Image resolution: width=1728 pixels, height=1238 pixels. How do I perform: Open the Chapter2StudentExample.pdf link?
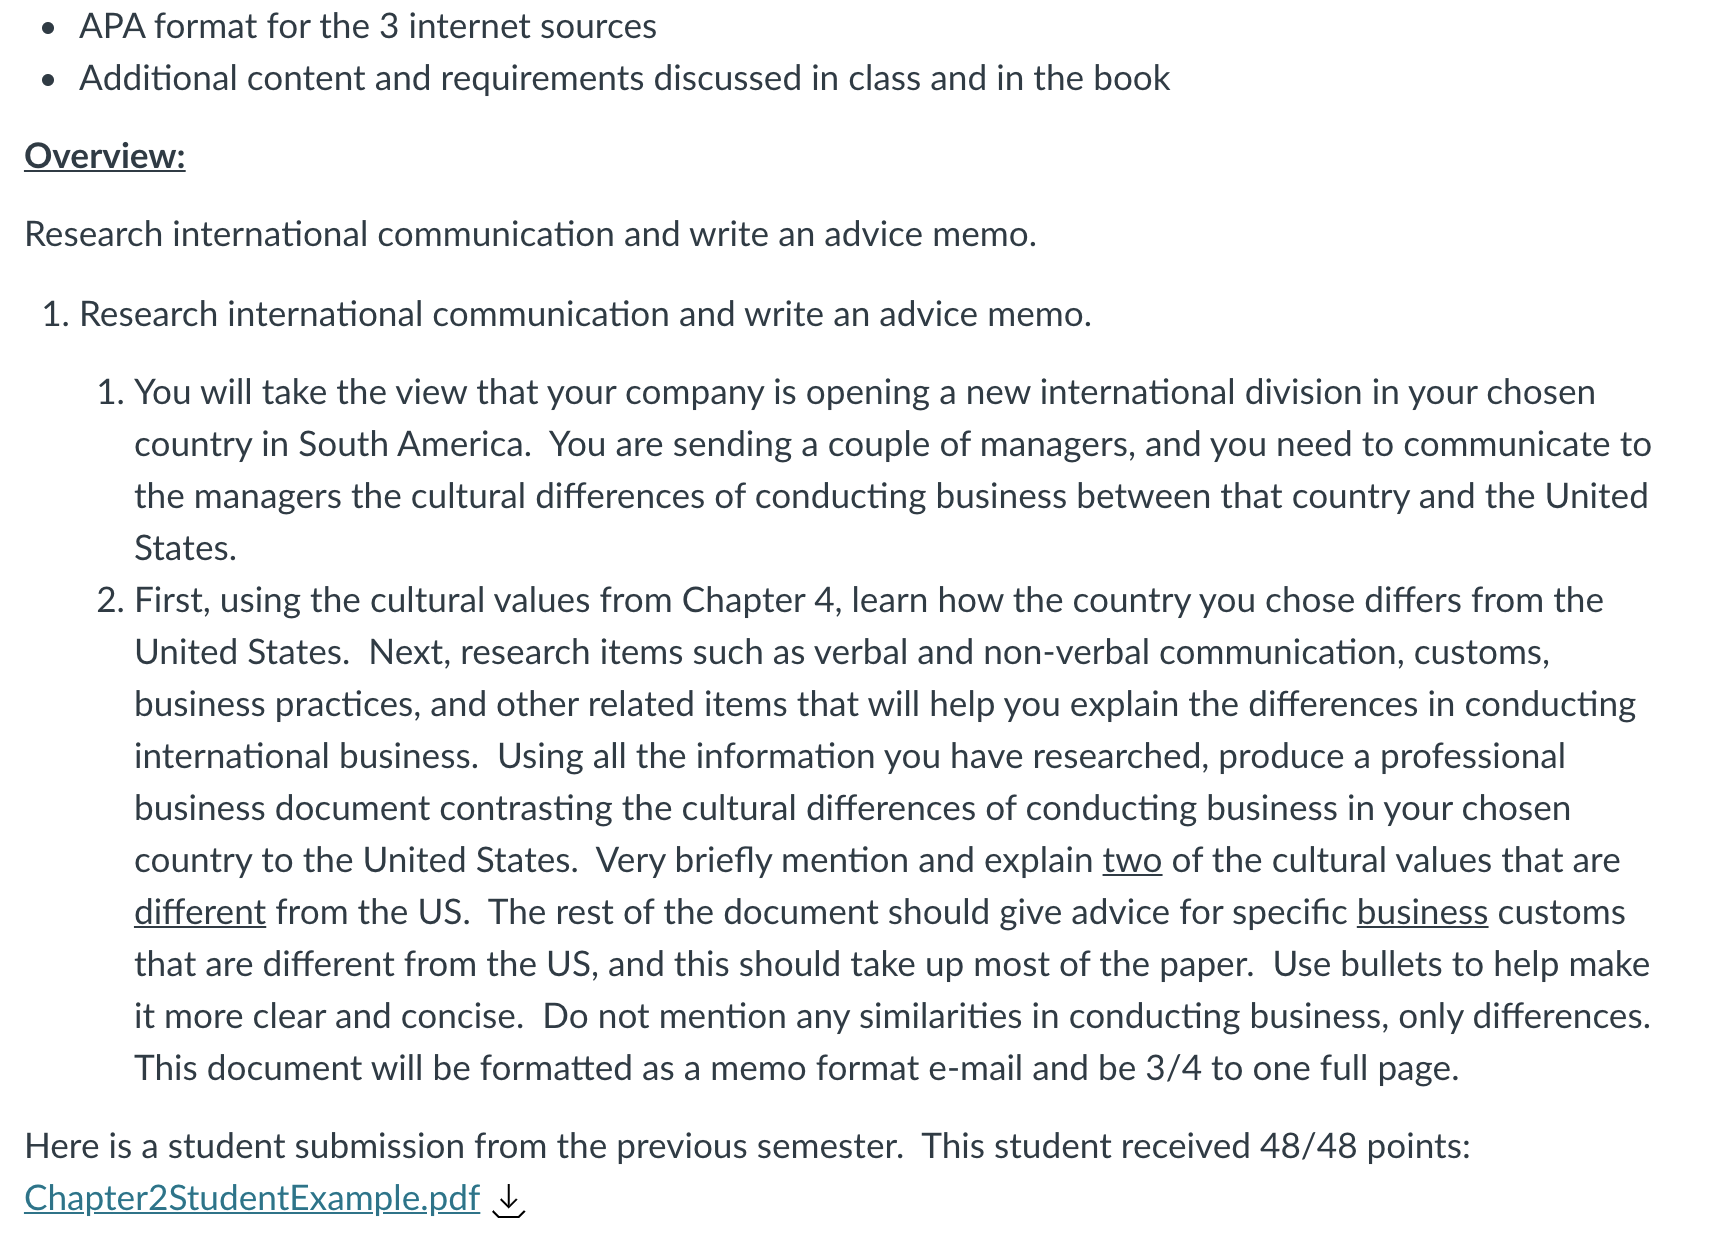[x=252, y=1197]
